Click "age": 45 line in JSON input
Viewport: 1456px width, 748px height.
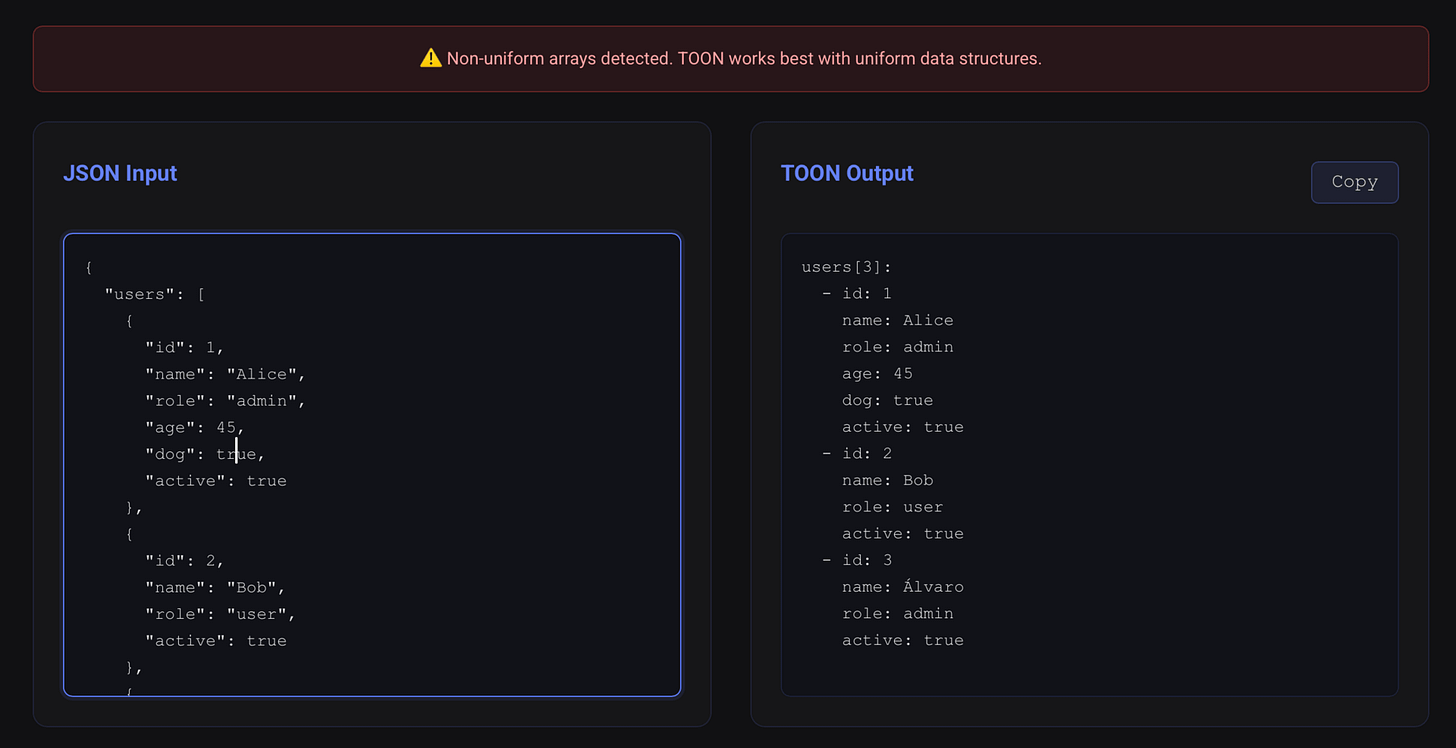[x=195, y=427]
